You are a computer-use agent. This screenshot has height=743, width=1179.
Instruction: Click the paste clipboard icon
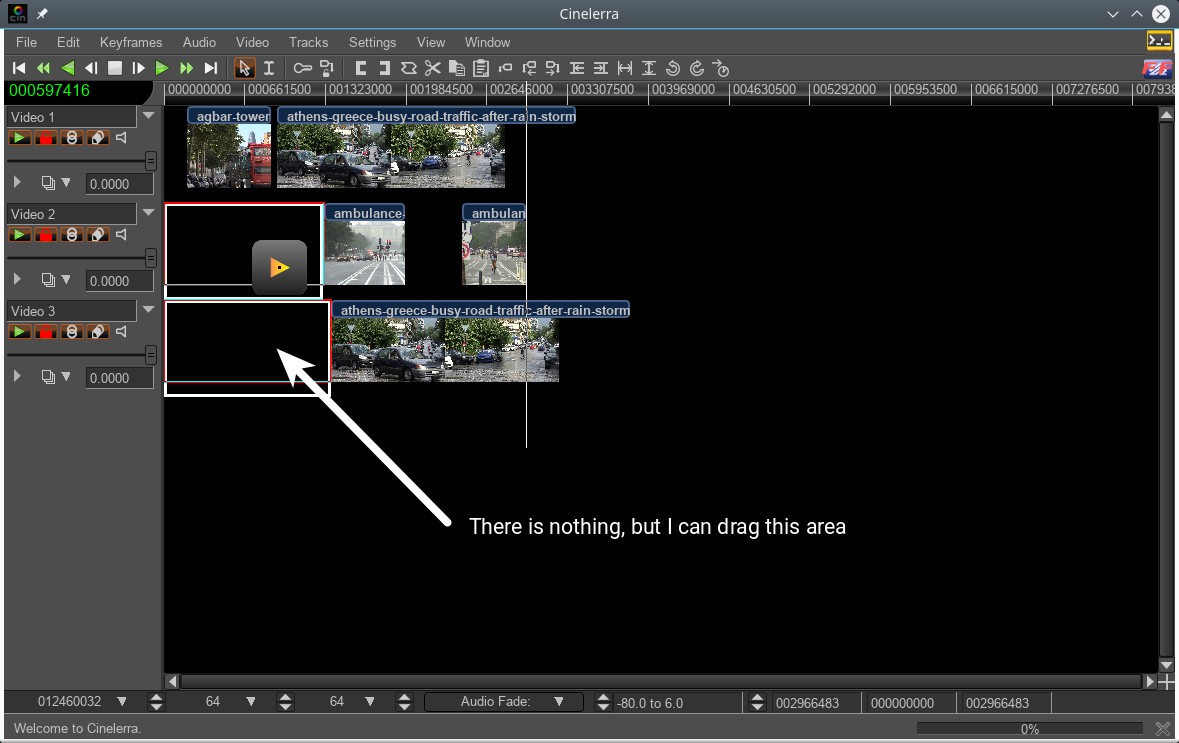click(x=480, y=68)
